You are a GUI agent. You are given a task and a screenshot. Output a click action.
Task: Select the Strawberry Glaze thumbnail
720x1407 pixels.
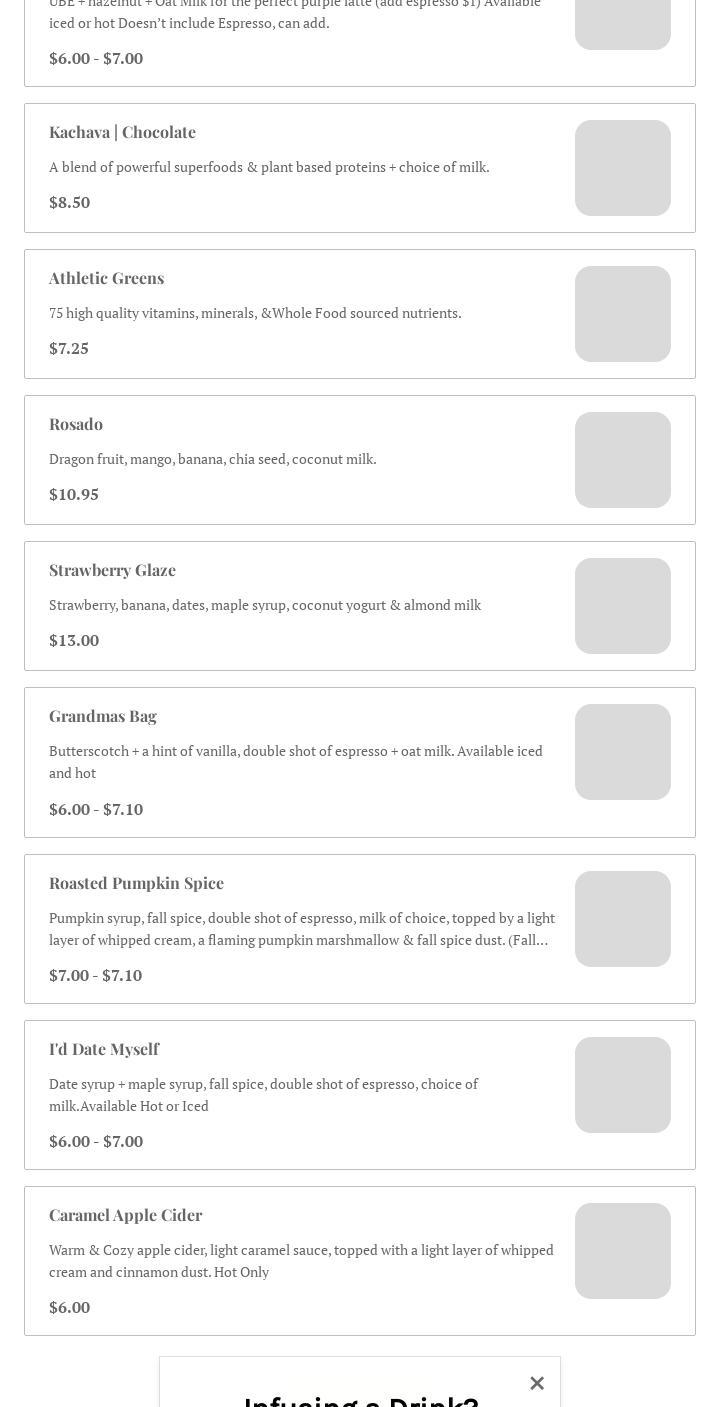click(x=622, y=606)
